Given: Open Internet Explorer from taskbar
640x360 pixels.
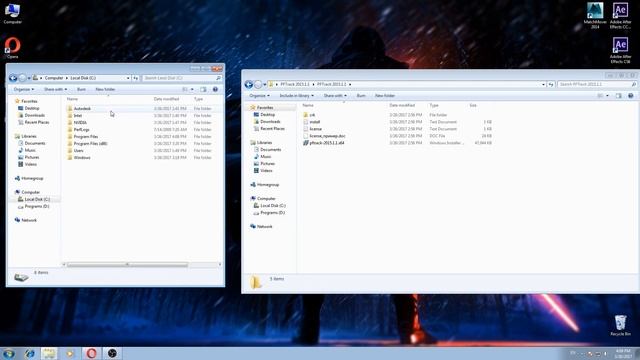Looking at the screenshot, I should [29, 353].
